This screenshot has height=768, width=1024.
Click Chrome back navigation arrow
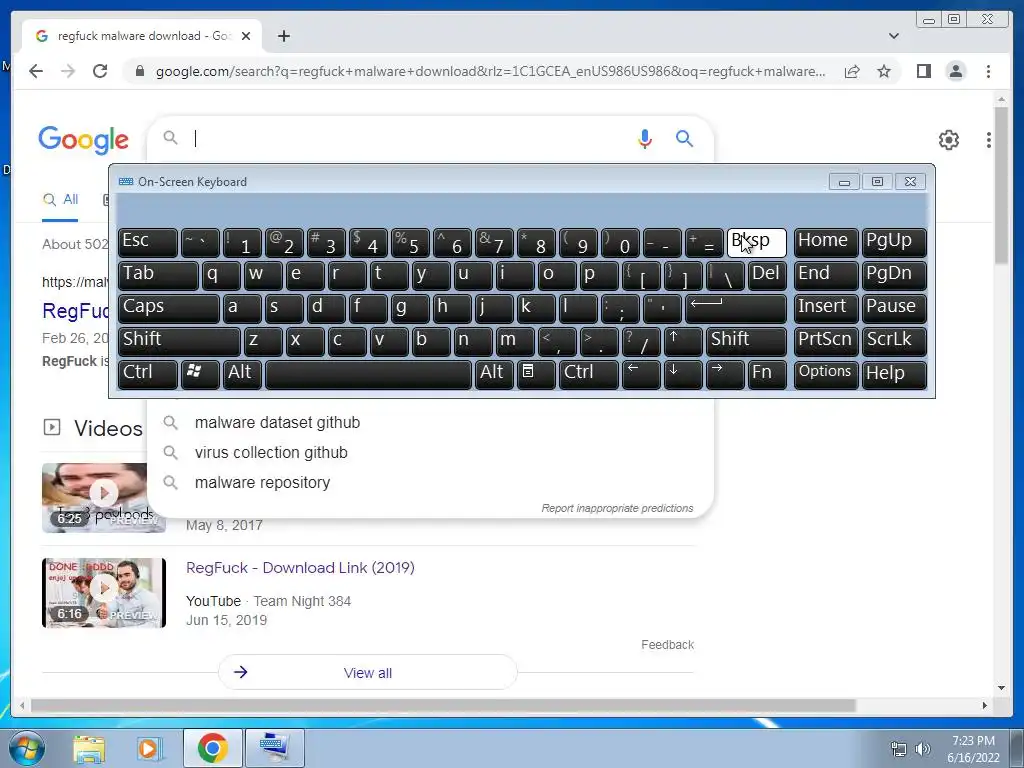[x=36, y=71]
